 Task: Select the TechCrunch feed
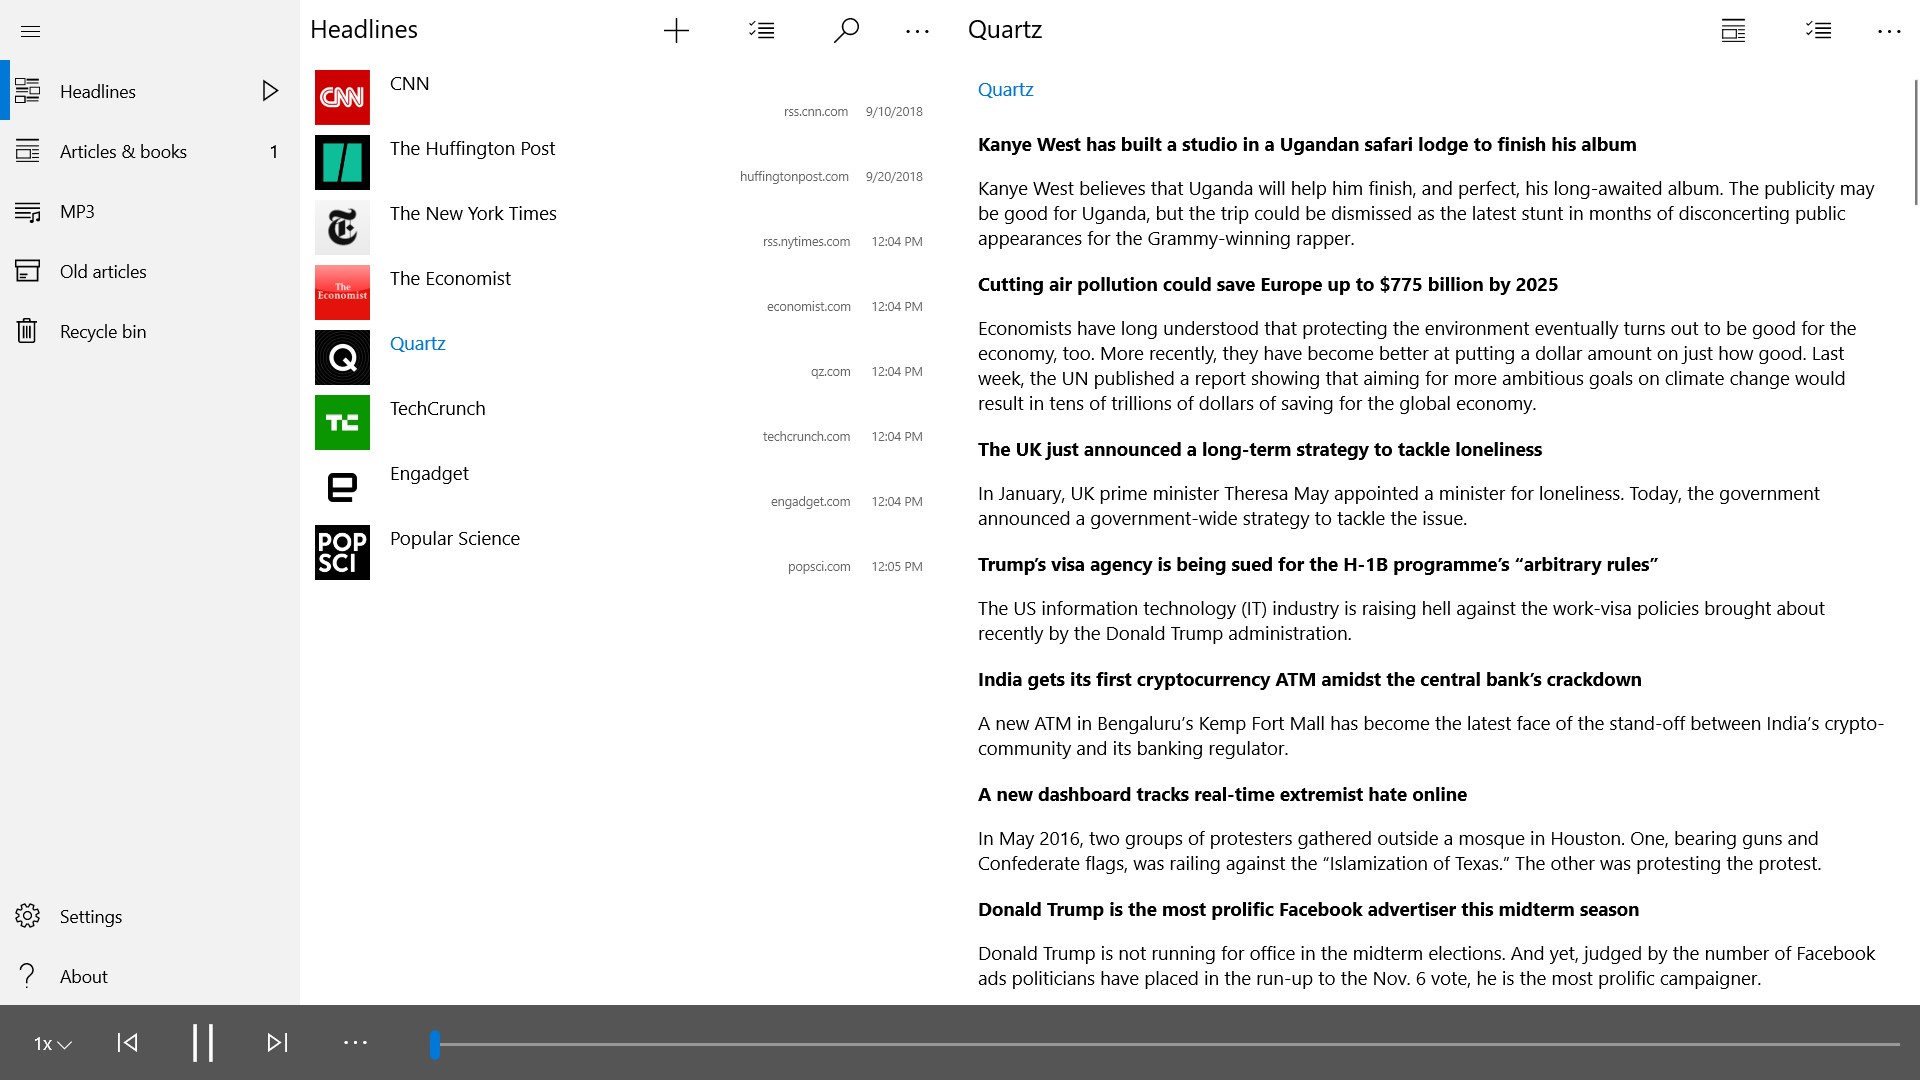(437, 408)
